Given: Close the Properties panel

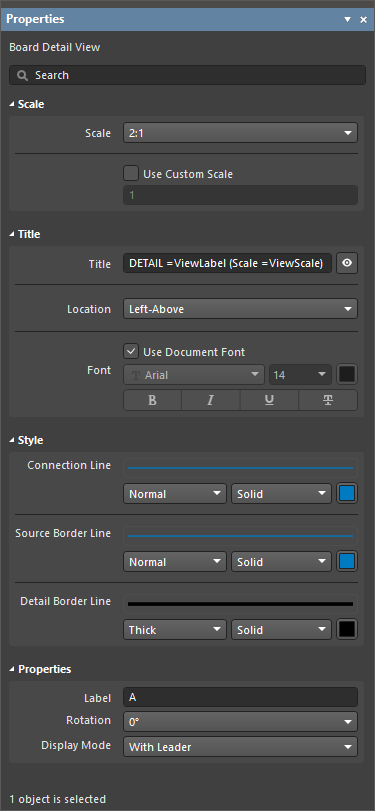Looking at the screenshot, I should tap(363, 20).
